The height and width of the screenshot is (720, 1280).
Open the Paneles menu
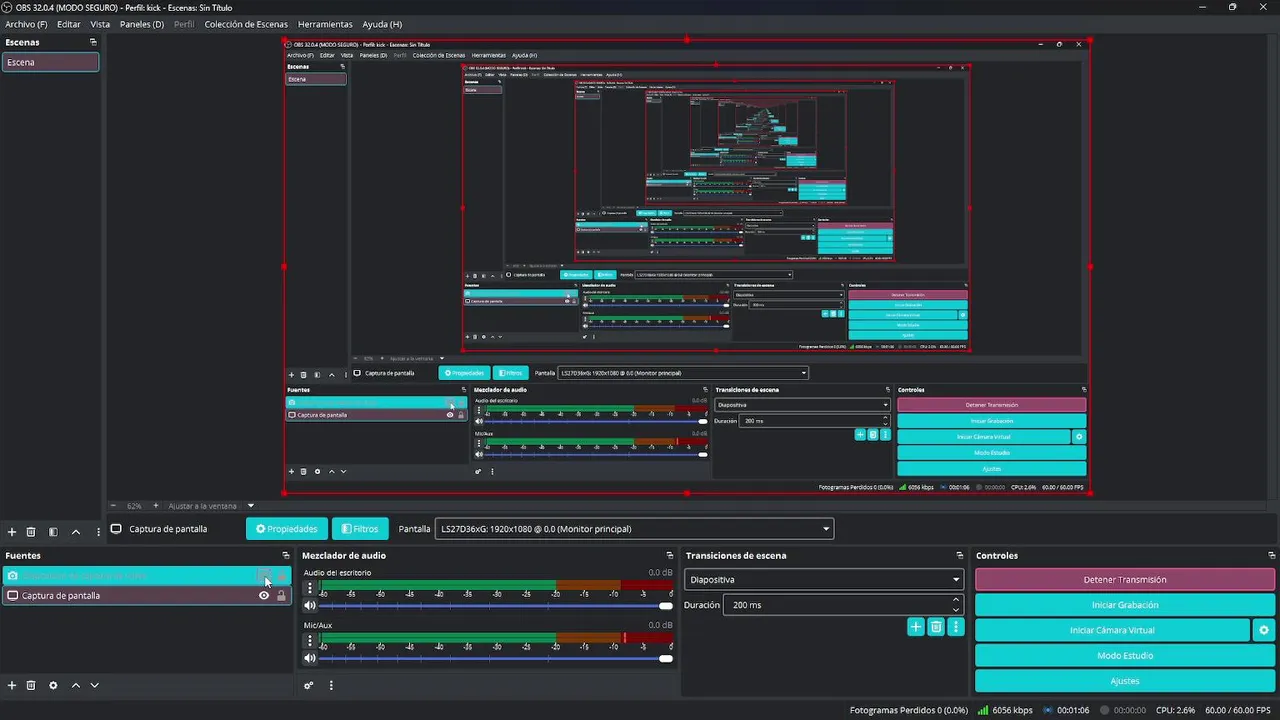pyautogui.click(x=142, y=24)
